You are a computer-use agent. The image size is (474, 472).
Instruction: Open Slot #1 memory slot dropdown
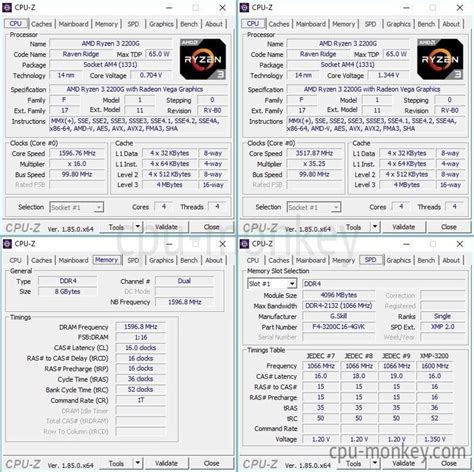[292, 284]
